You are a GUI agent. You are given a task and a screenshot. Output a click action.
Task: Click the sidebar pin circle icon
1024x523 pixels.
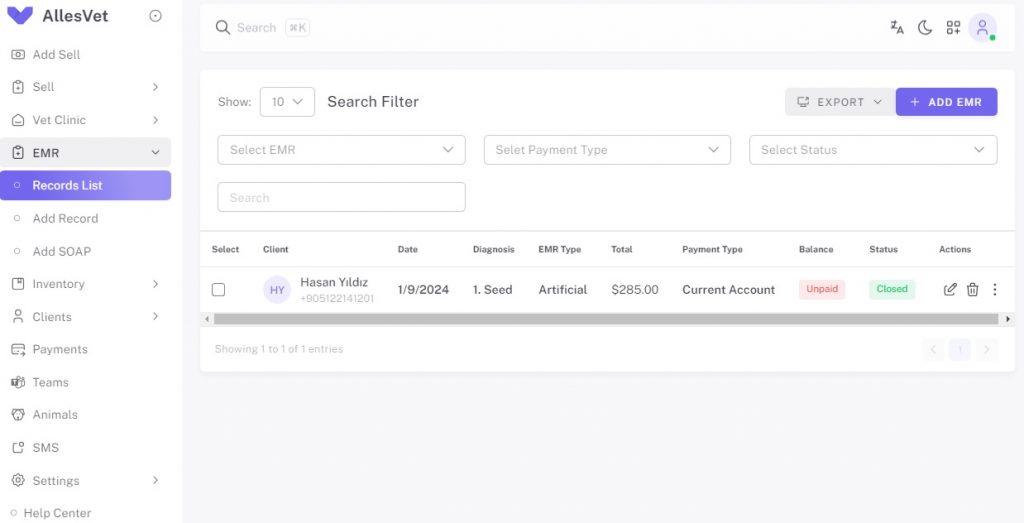click(155, 16)
